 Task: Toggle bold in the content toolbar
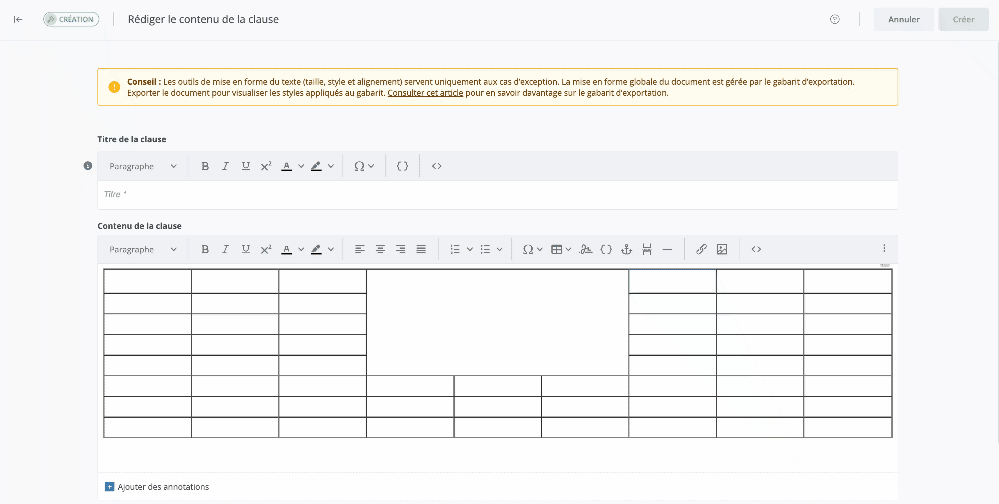(205, 249)
